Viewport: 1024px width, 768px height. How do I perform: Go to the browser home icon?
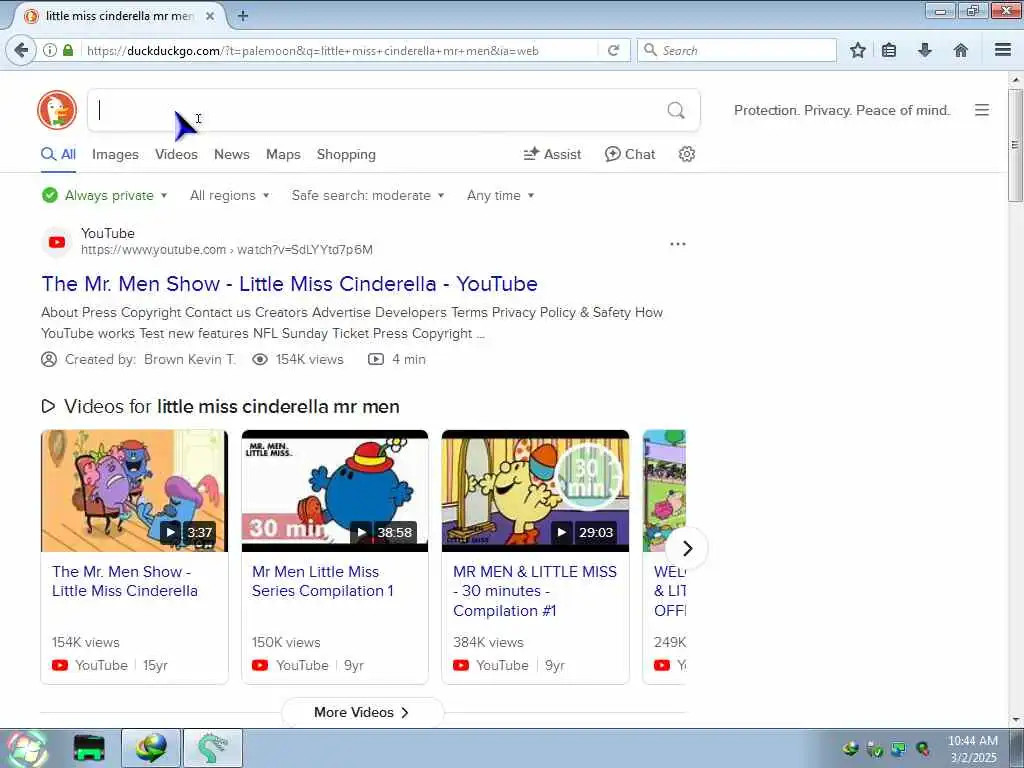click(x=961, y=50)
